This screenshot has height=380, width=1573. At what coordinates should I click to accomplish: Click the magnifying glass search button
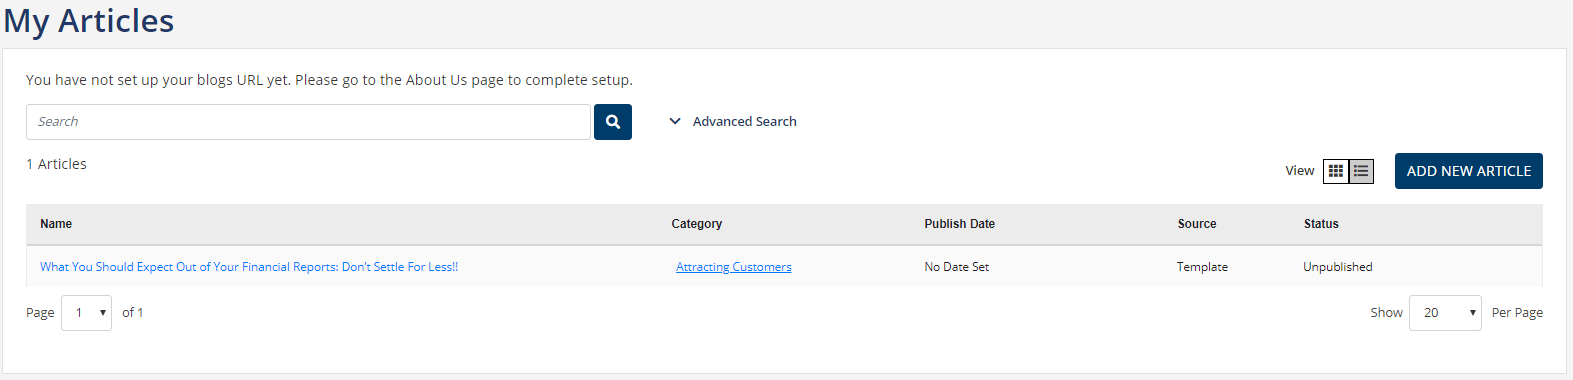point(613,122)
